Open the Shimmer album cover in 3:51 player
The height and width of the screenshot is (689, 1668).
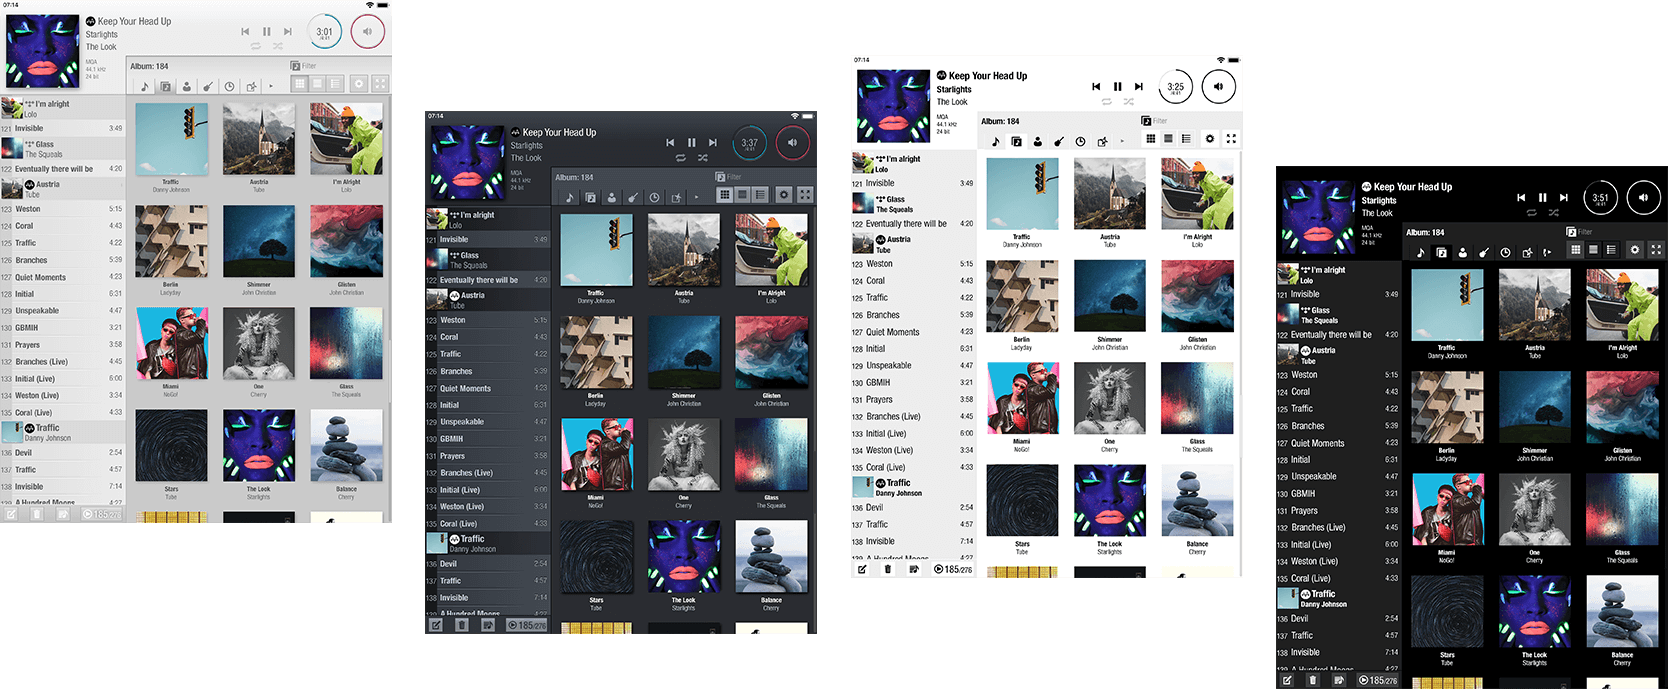[x=1535, y=406]
